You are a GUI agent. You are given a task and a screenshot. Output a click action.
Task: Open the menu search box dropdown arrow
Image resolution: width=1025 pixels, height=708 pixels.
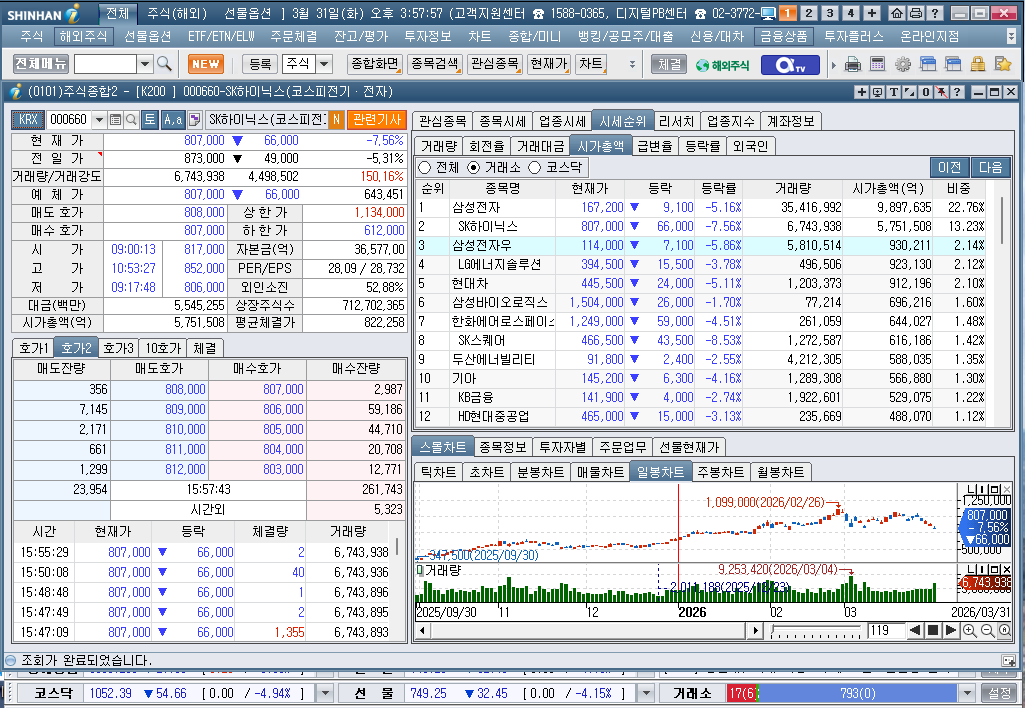pos(145,63)
